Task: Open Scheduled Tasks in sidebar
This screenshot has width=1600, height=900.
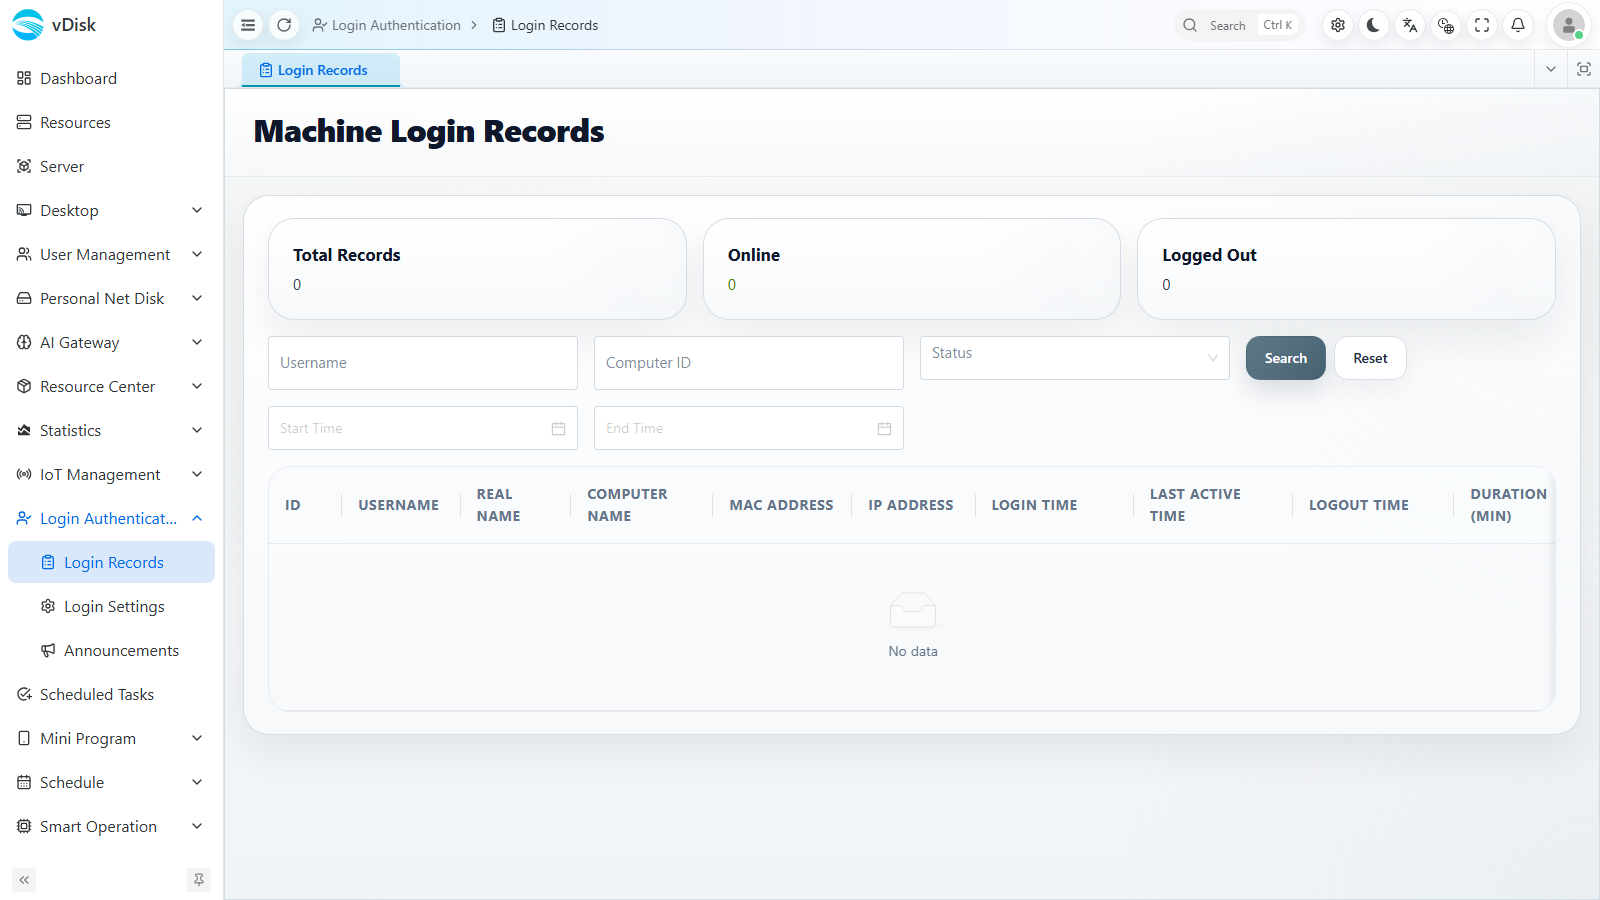Action: [111, 694]
